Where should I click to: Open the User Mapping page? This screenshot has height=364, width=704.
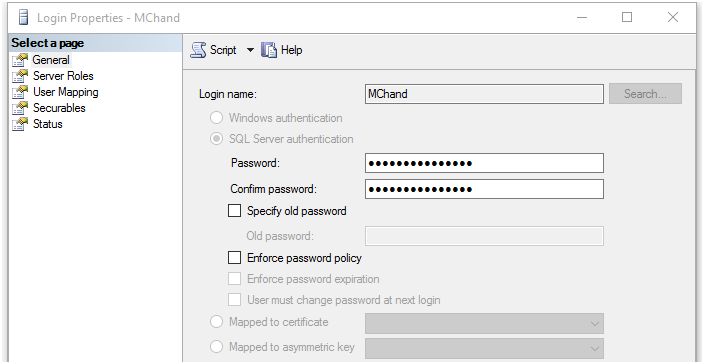pos(66,92)
